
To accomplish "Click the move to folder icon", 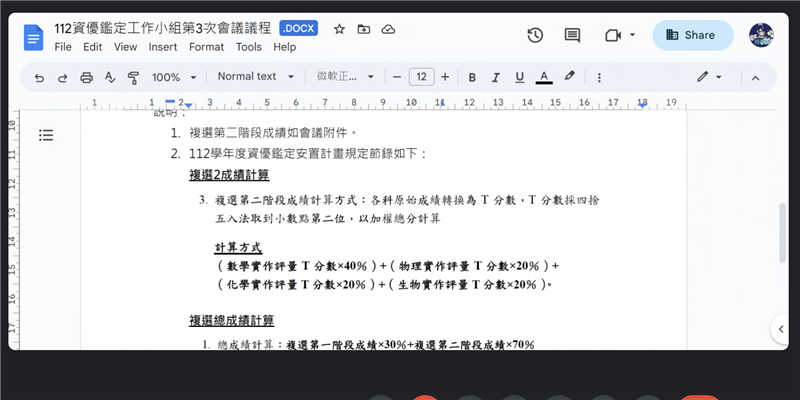I will (x=364, y=29).
